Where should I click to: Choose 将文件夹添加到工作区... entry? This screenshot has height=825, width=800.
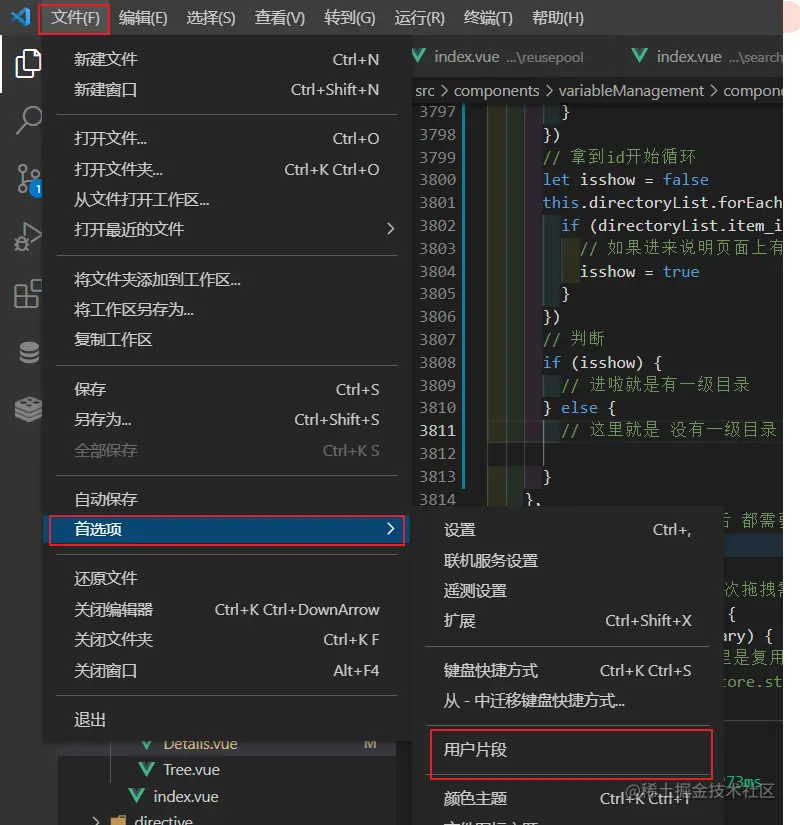click(x=226, y=280)
